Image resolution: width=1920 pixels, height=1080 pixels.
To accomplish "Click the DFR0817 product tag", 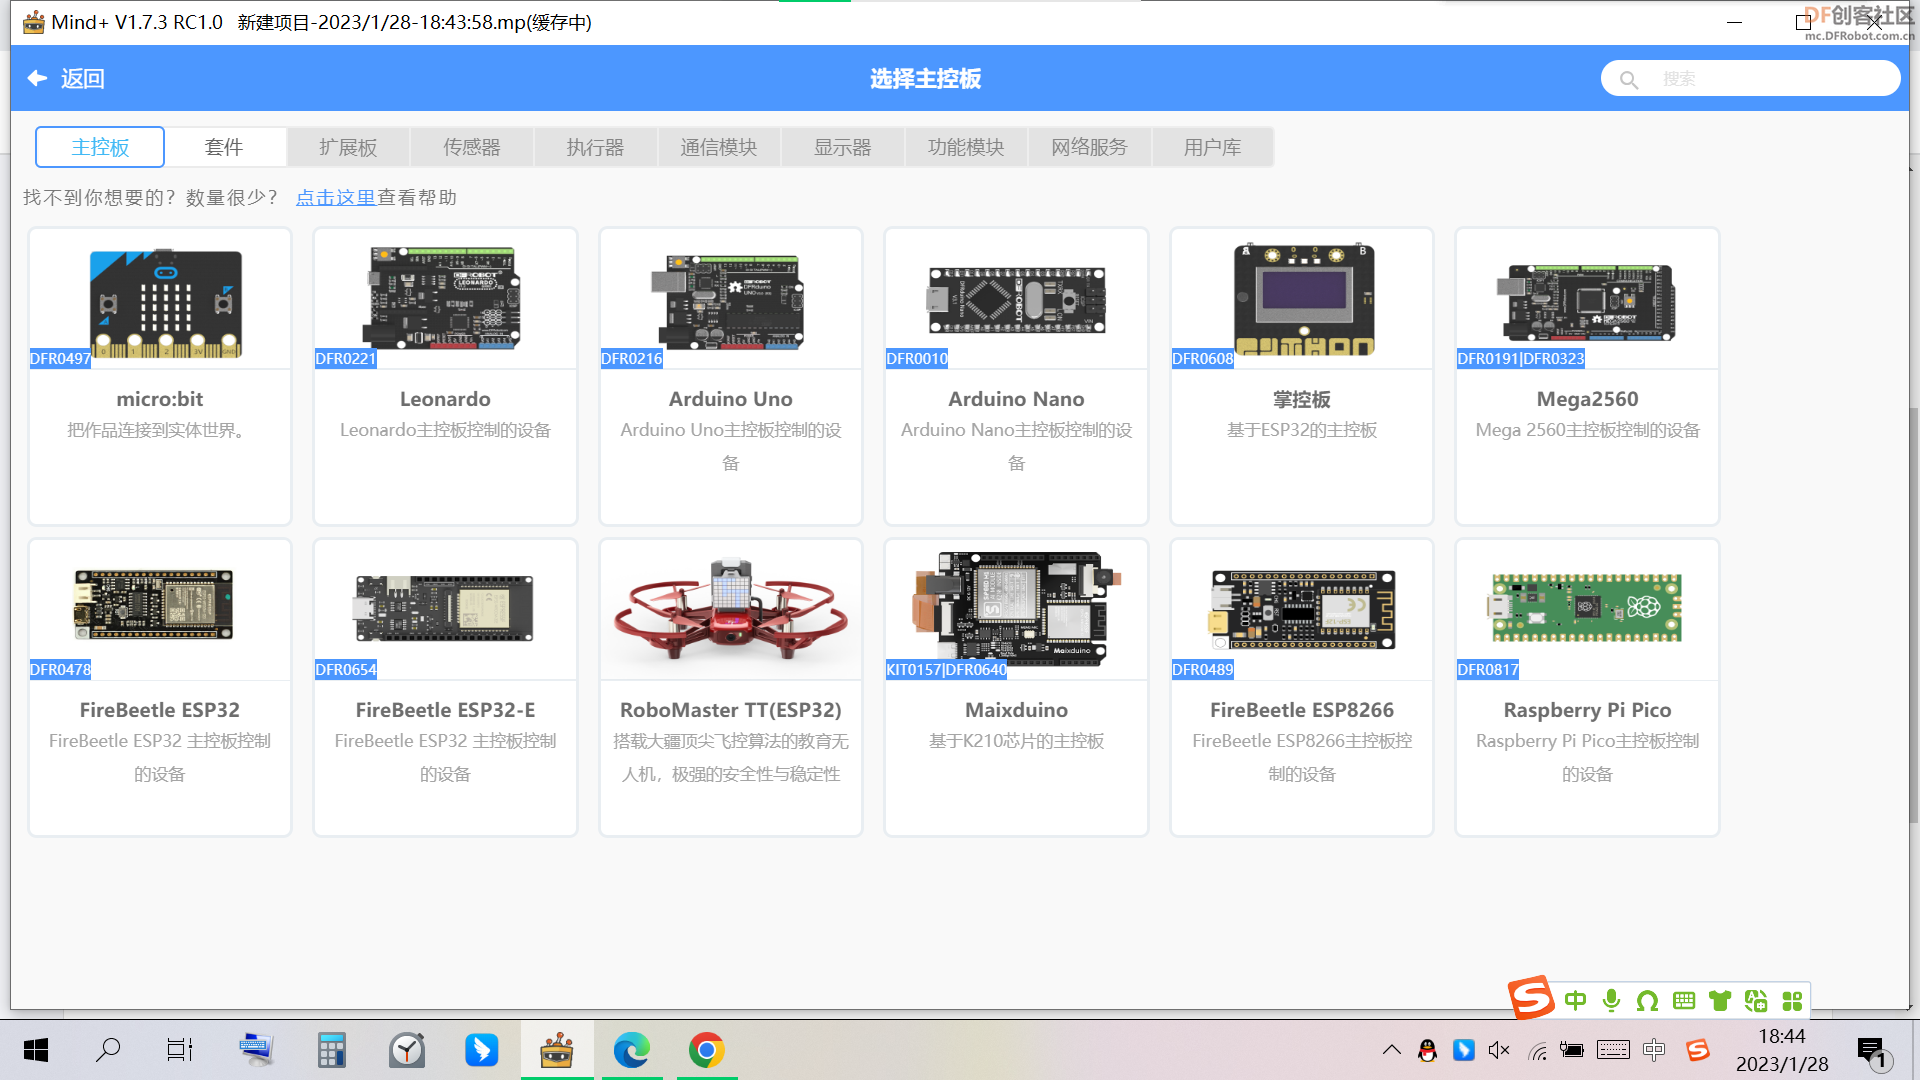I will tap(1488, 670).
